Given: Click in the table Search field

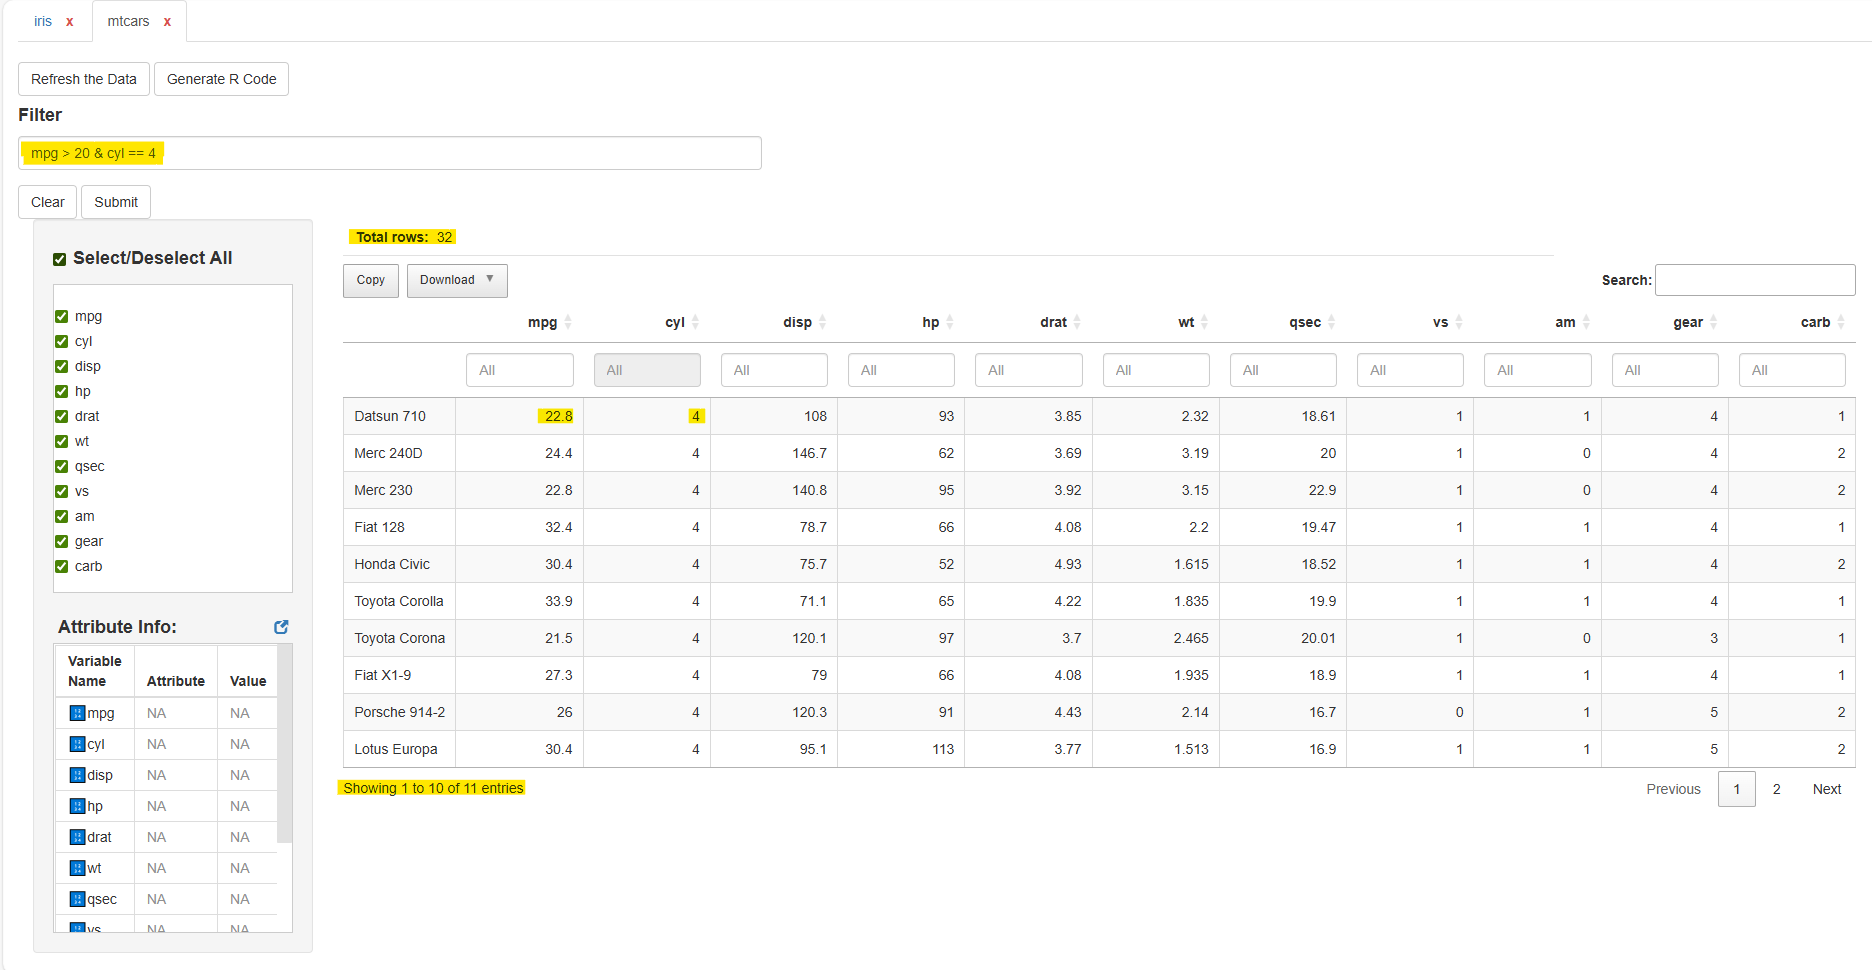Looking at the screenshot, I should pos(1754,280).
